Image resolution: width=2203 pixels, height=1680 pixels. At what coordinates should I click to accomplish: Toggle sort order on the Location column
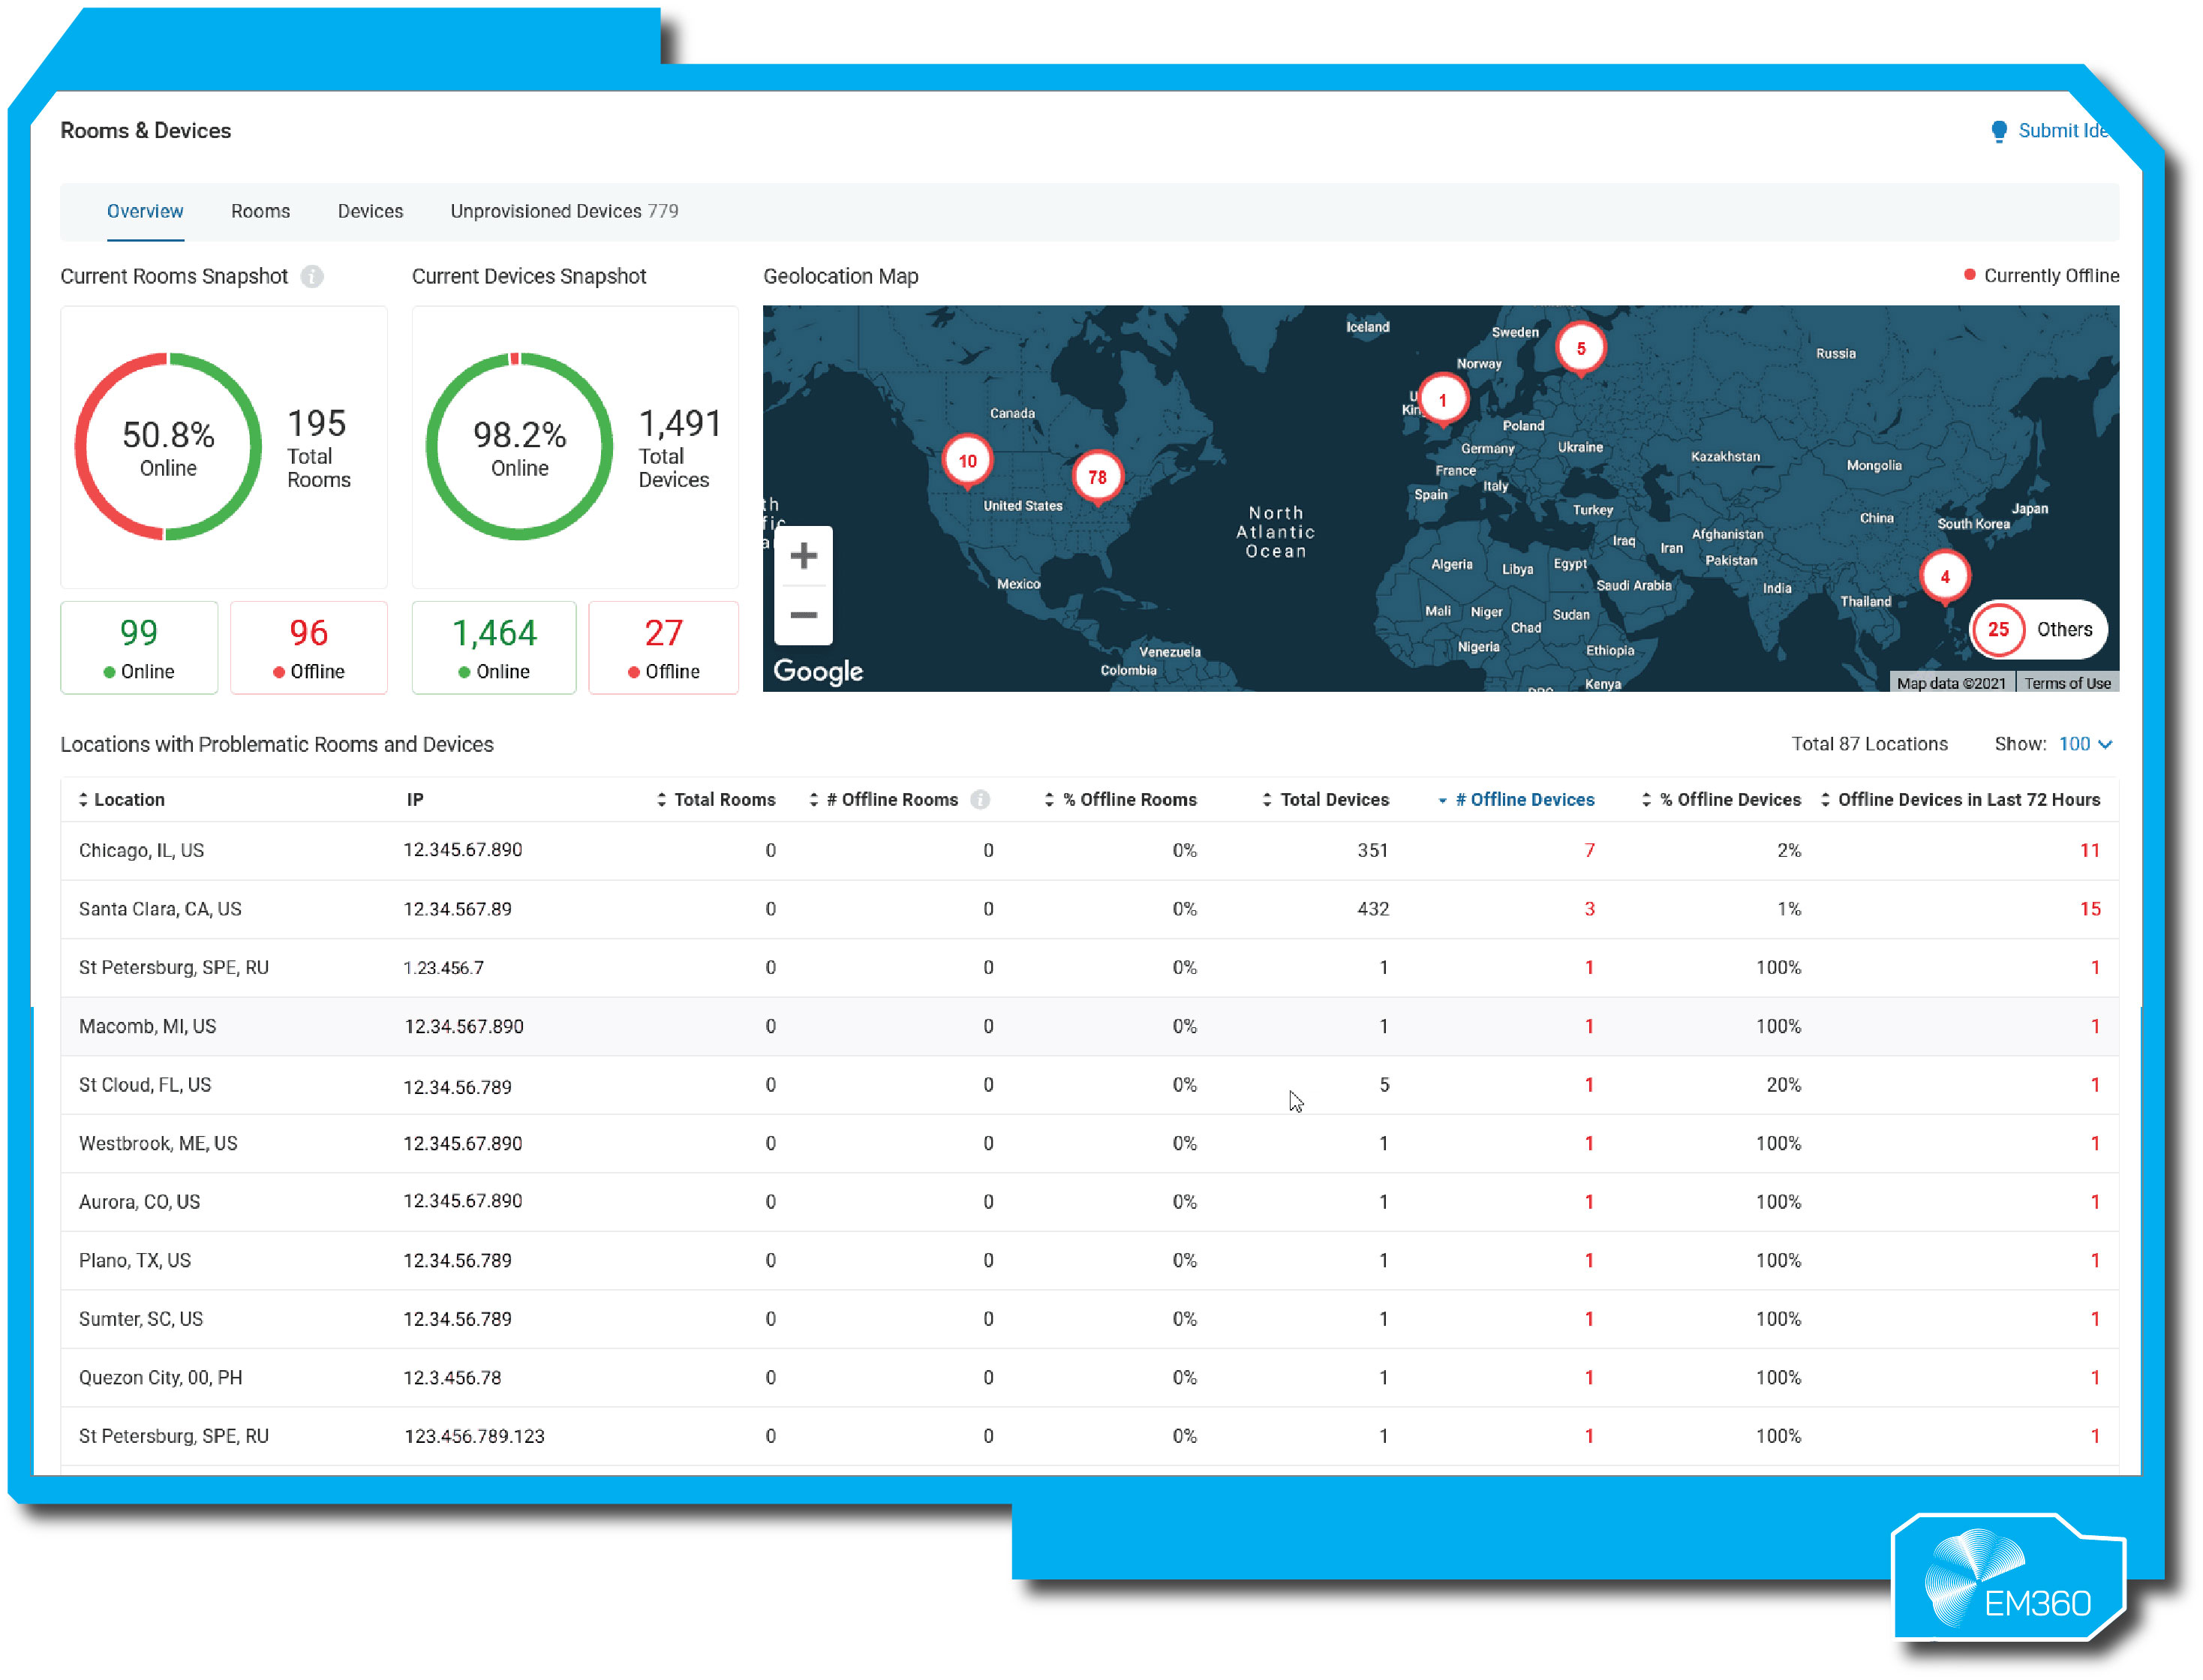(x=83, y=799)
